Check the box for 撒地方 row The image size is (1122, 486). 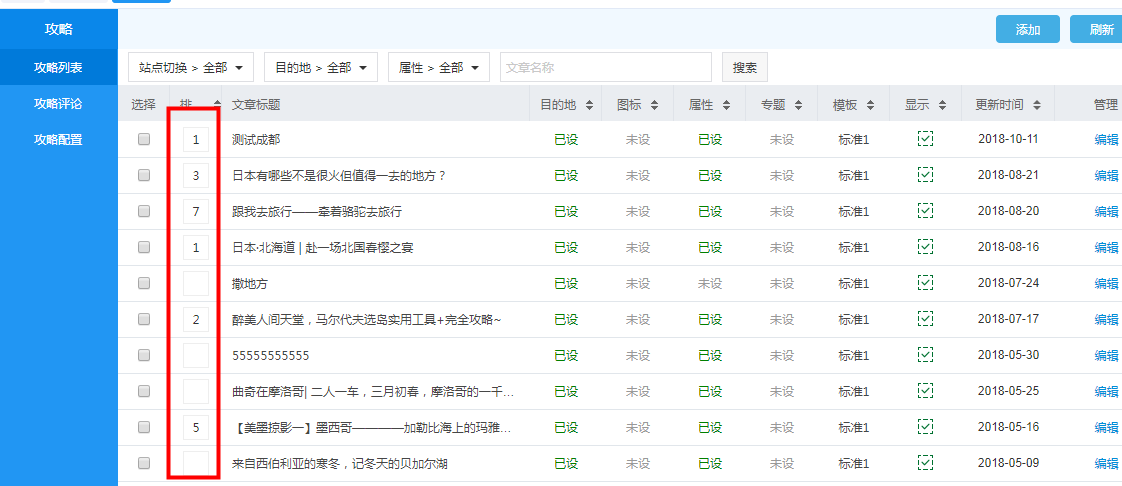coord(144,283)
